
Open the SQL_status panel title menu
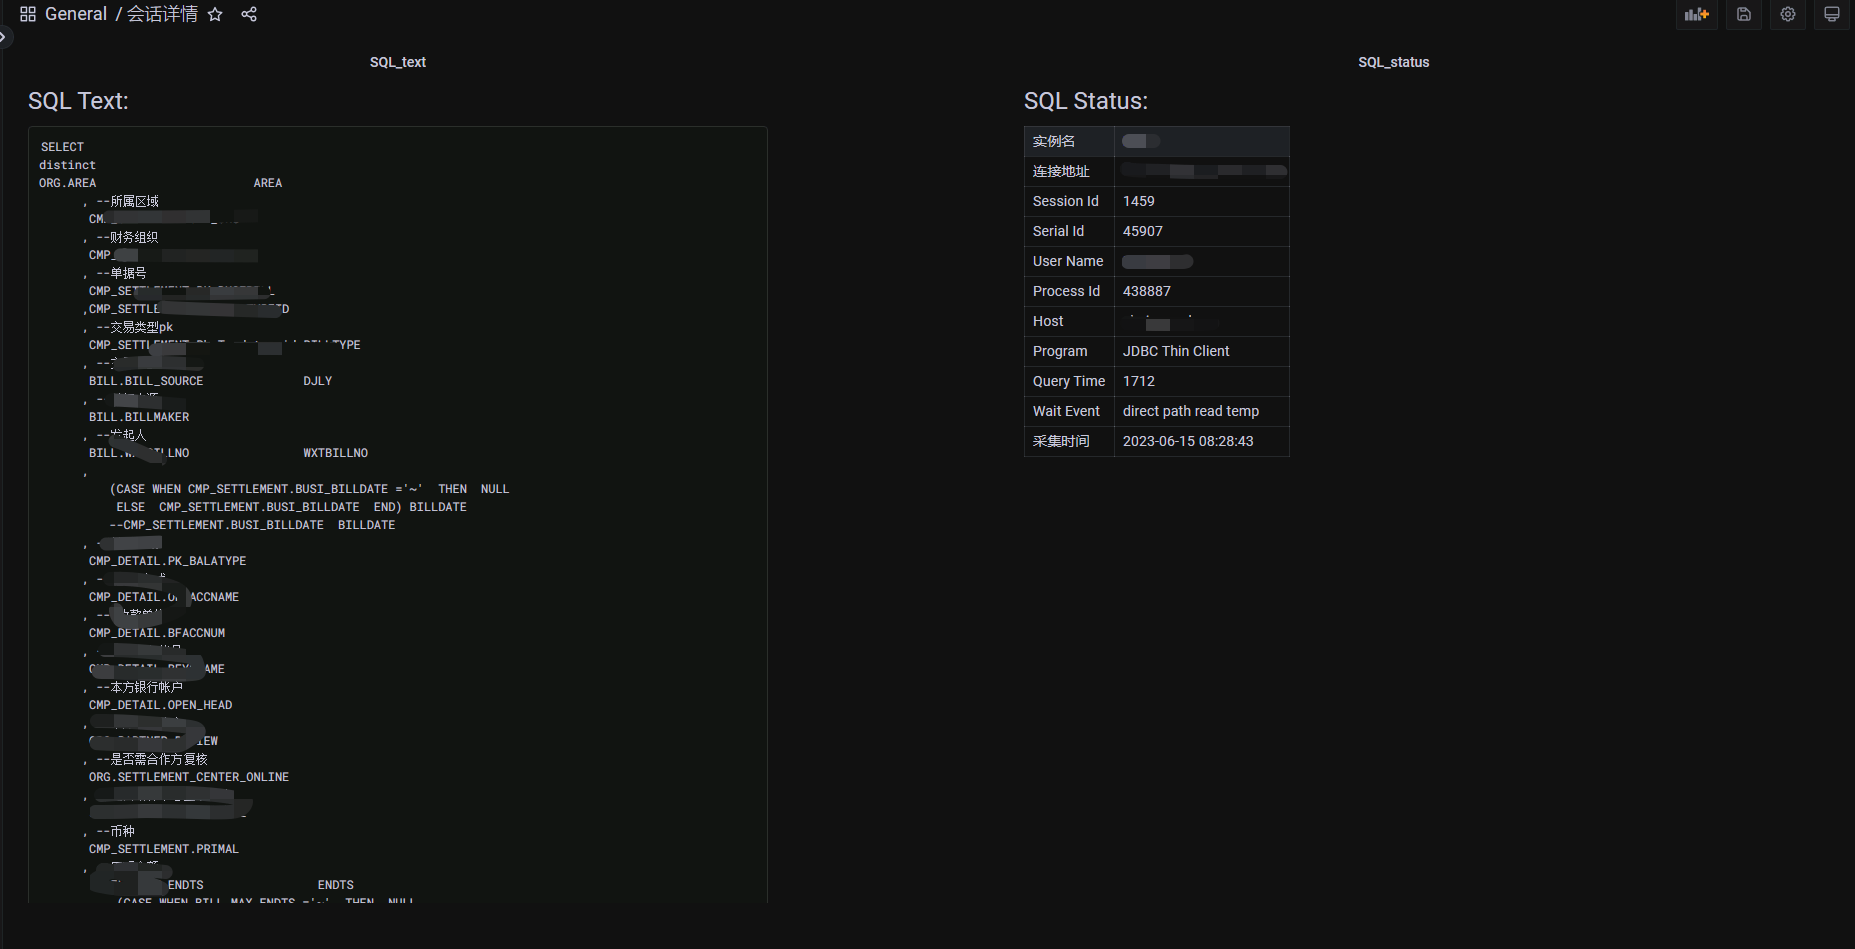(x=1394, y=62)
